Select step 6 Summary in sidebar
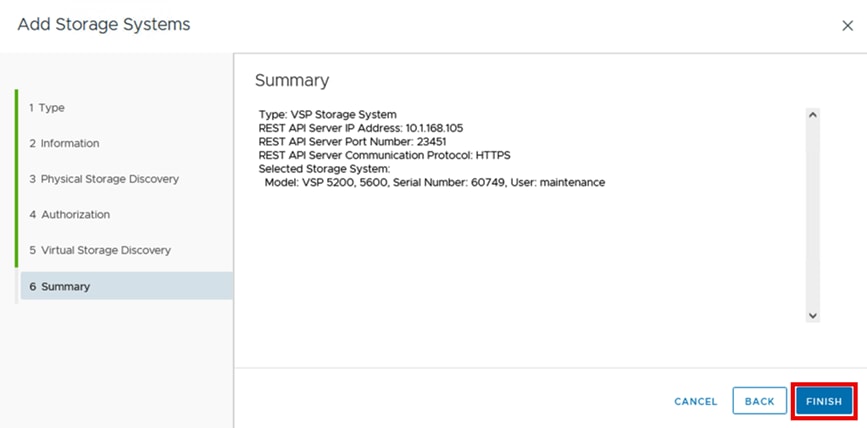 click(x=60, y=286)
